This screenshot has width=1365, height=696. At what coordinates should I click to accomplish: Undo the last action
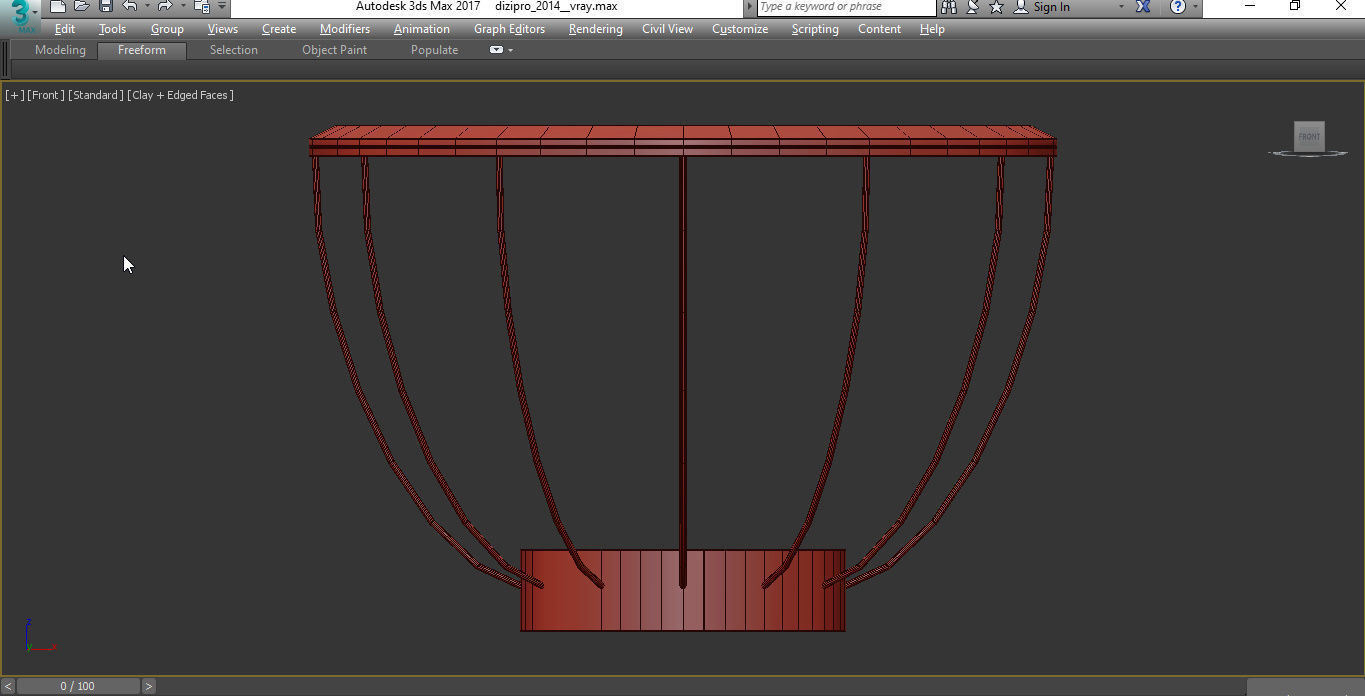pos(129,7)
